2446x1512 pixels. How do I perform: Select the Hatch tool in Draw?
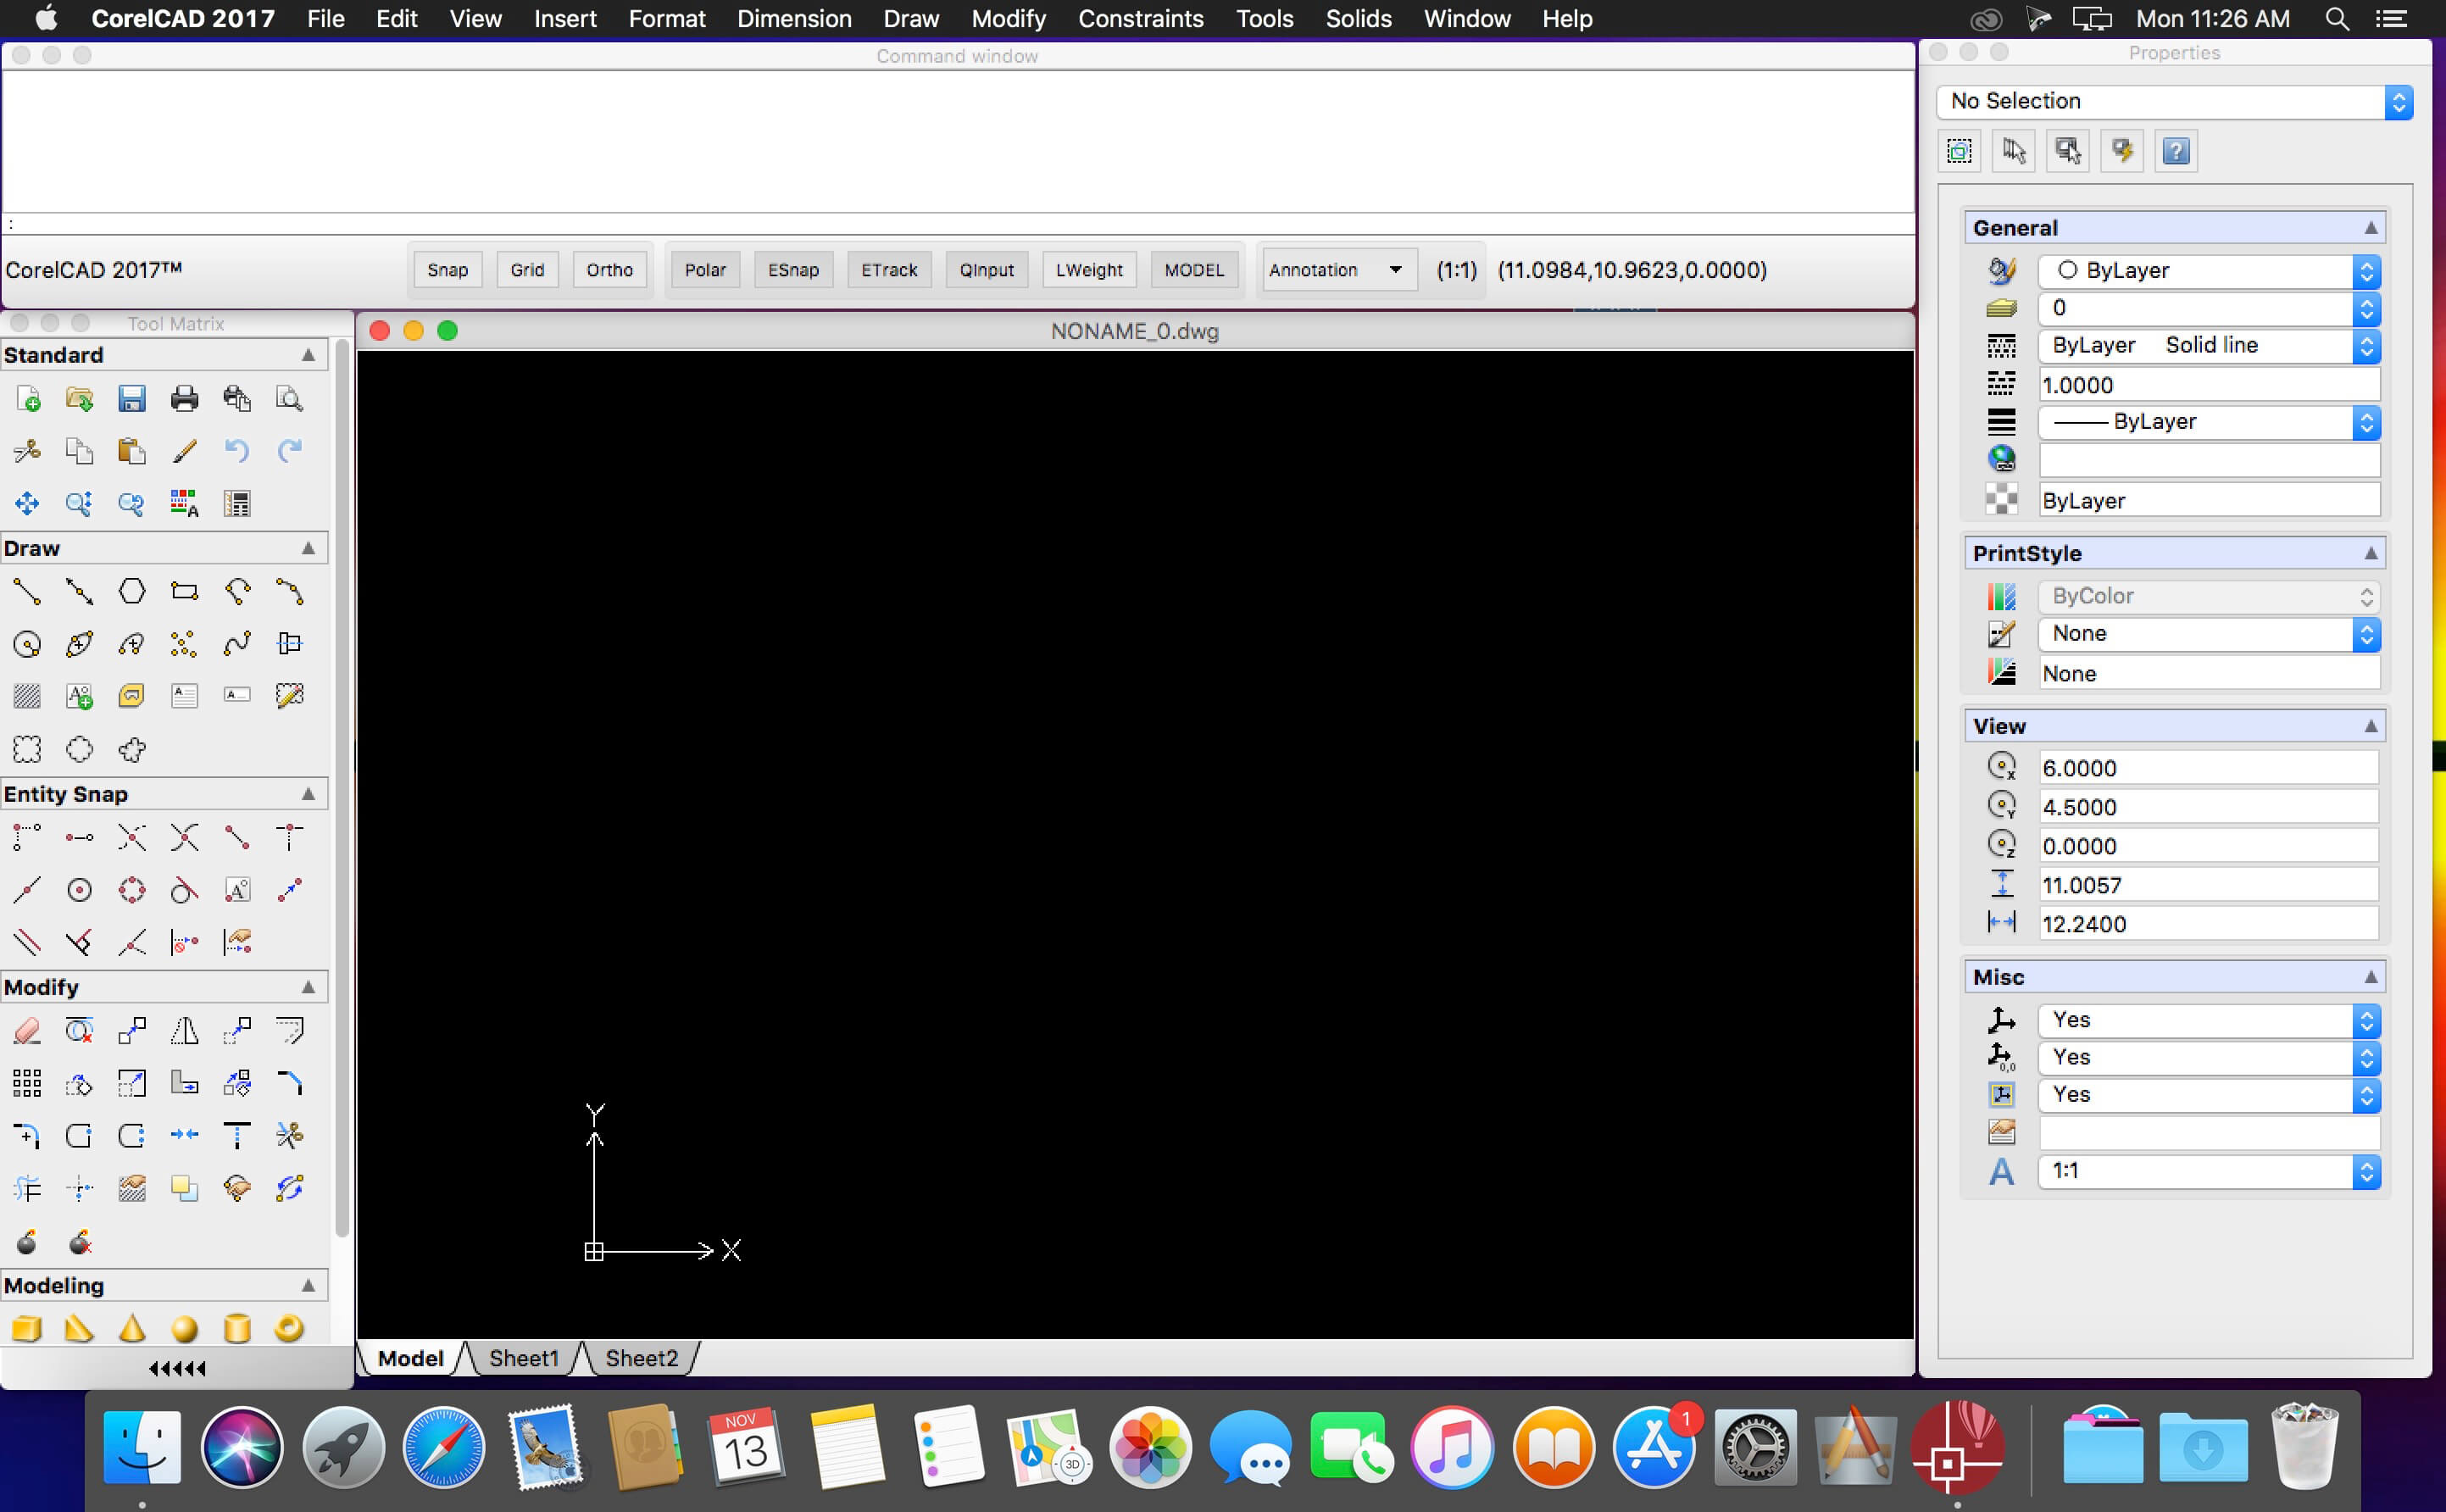[28, 696]
